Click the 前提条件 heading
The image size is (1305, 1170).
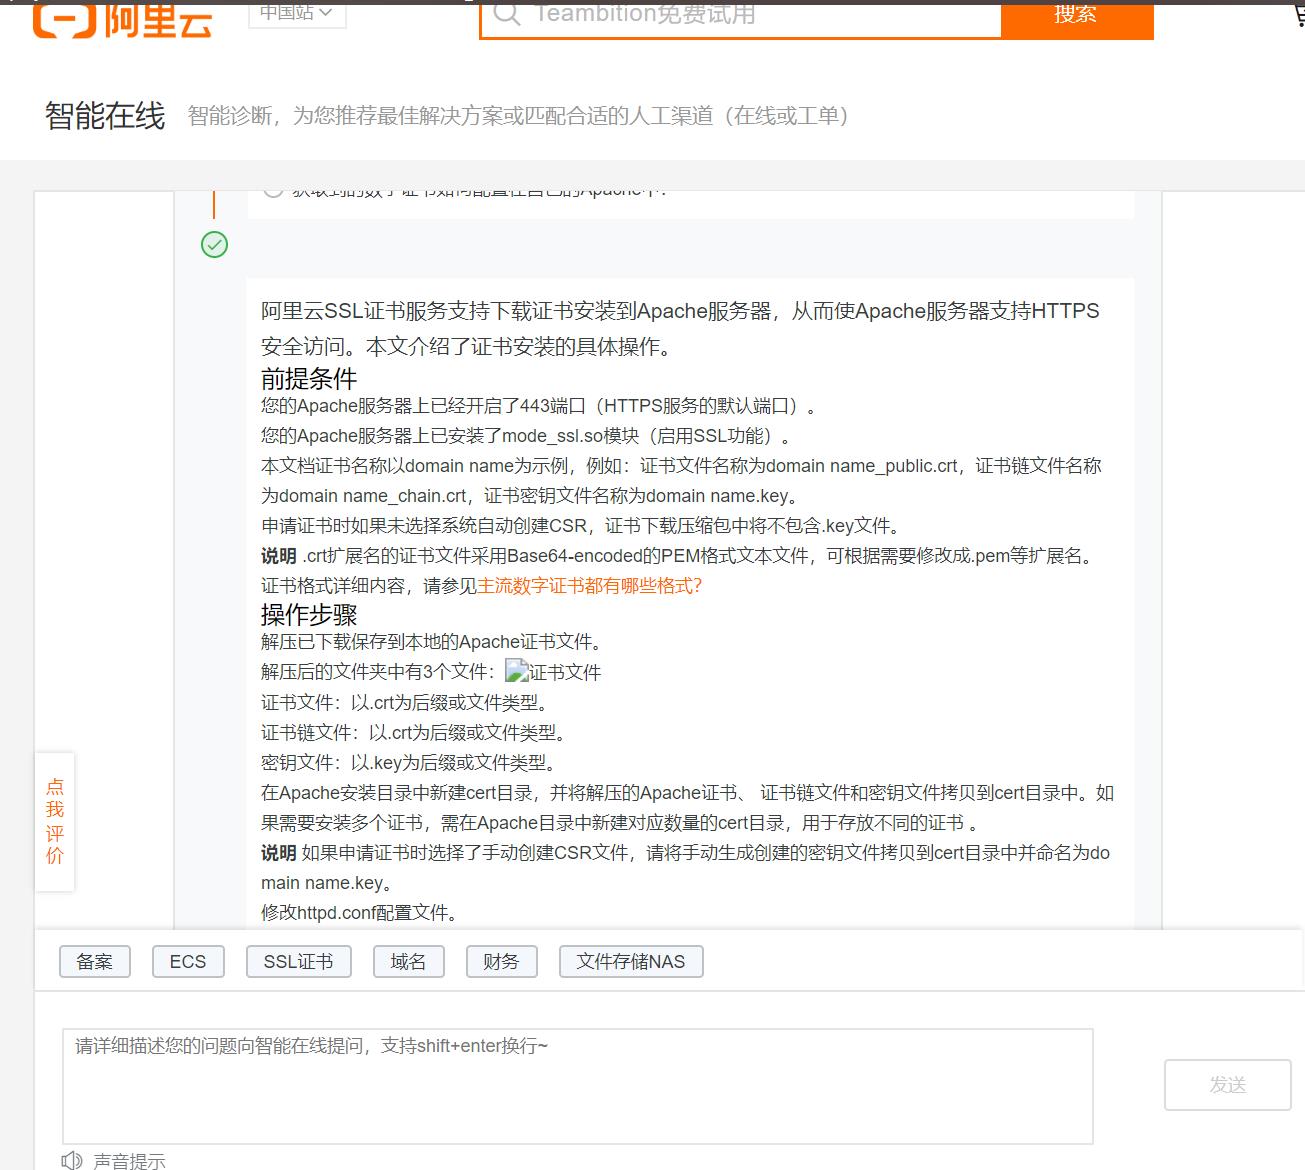point(309,378)
